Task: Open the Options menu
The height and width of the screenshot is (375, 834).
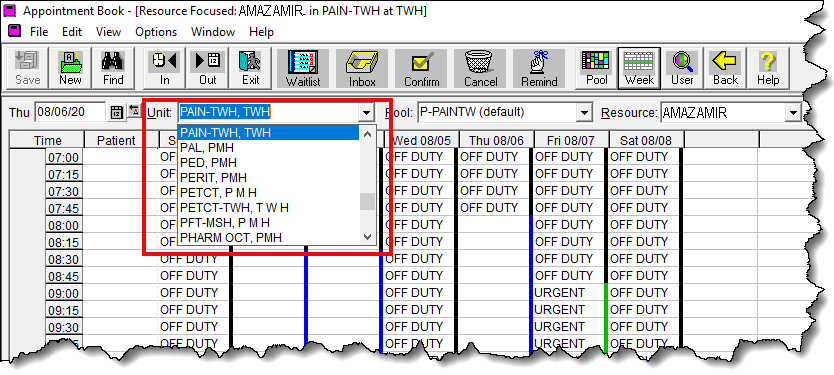Action: (x=156, y=32)
